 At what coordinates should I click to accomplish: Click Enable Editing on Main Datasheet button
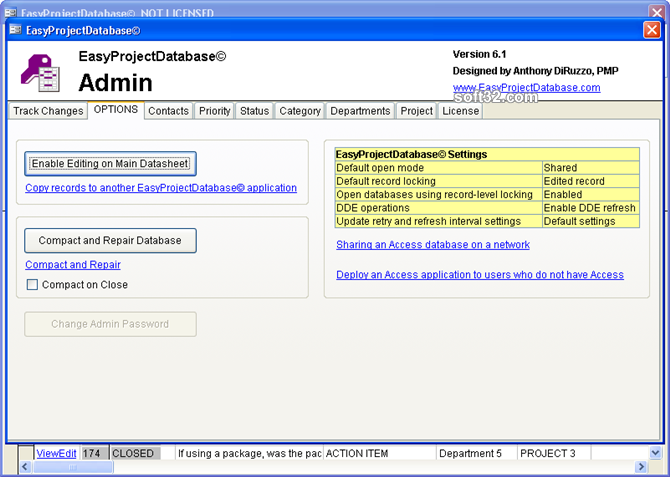pos(110,164)
